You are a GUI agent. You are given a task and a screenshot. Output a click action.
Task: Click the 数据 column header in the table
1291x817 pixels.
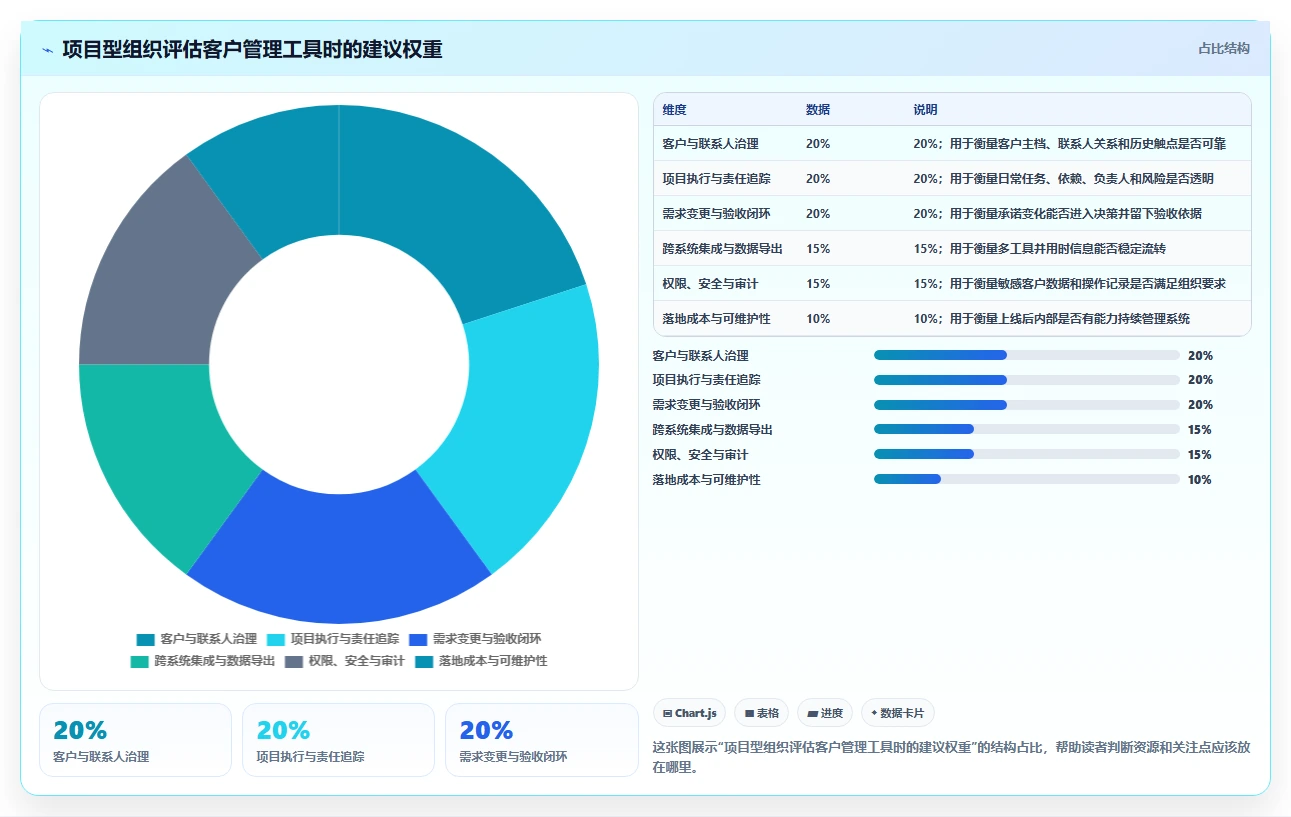coord(818,110)
